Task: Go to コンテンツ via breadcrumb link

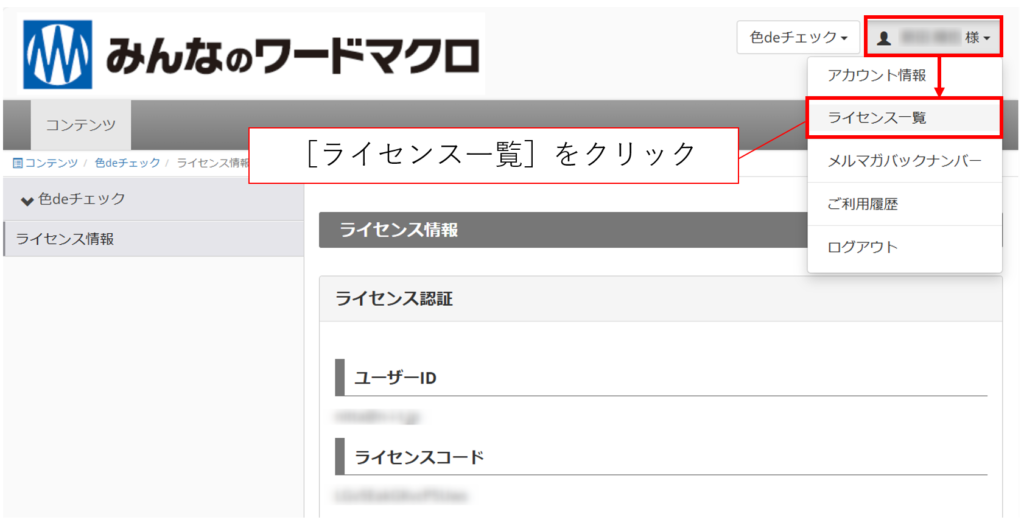Action: click(x=51, y=163)
